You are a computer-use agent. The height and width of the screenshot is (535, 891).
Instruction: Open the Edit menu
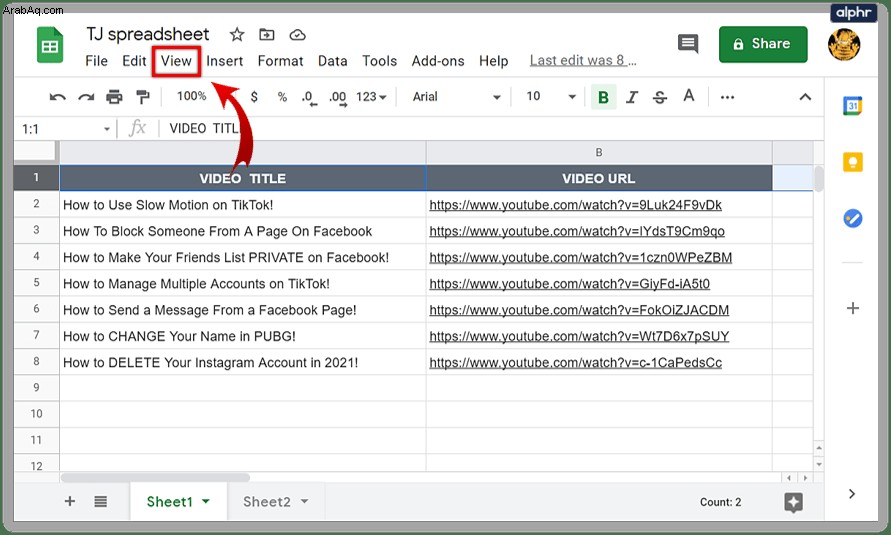[134, 61]
